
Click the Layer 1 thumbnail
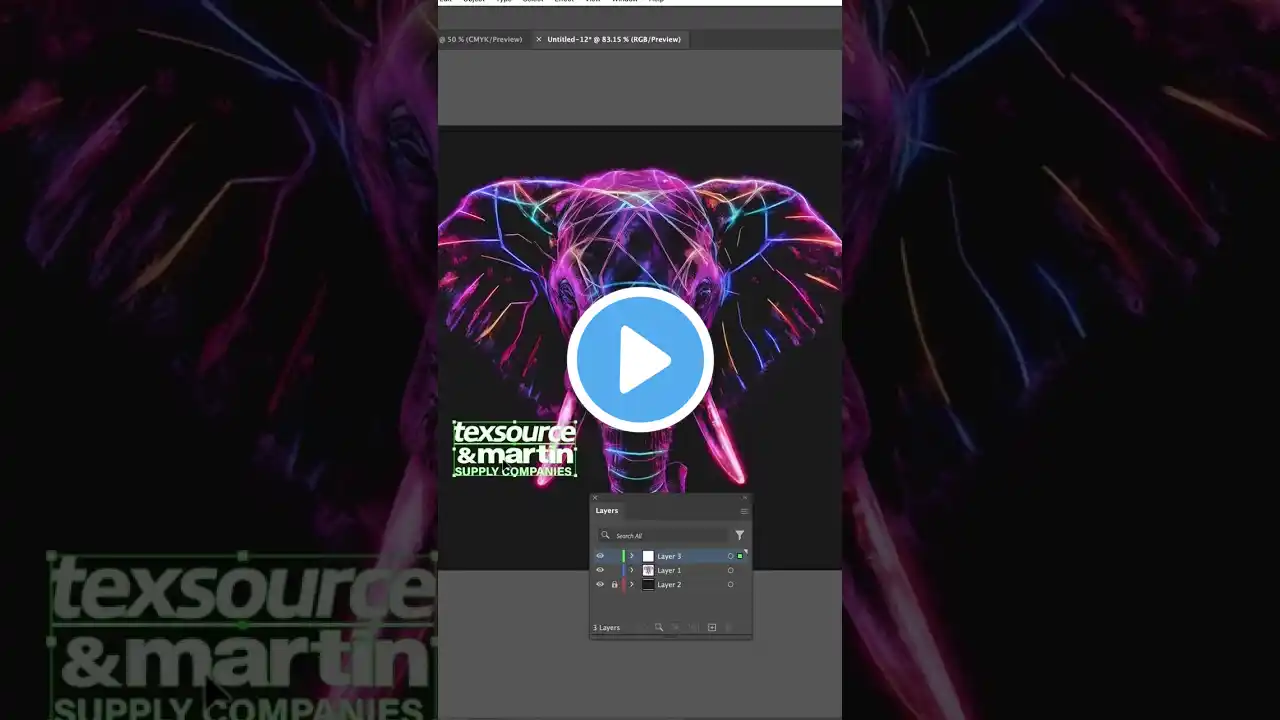pyautogui.click(x=648, y=570)
